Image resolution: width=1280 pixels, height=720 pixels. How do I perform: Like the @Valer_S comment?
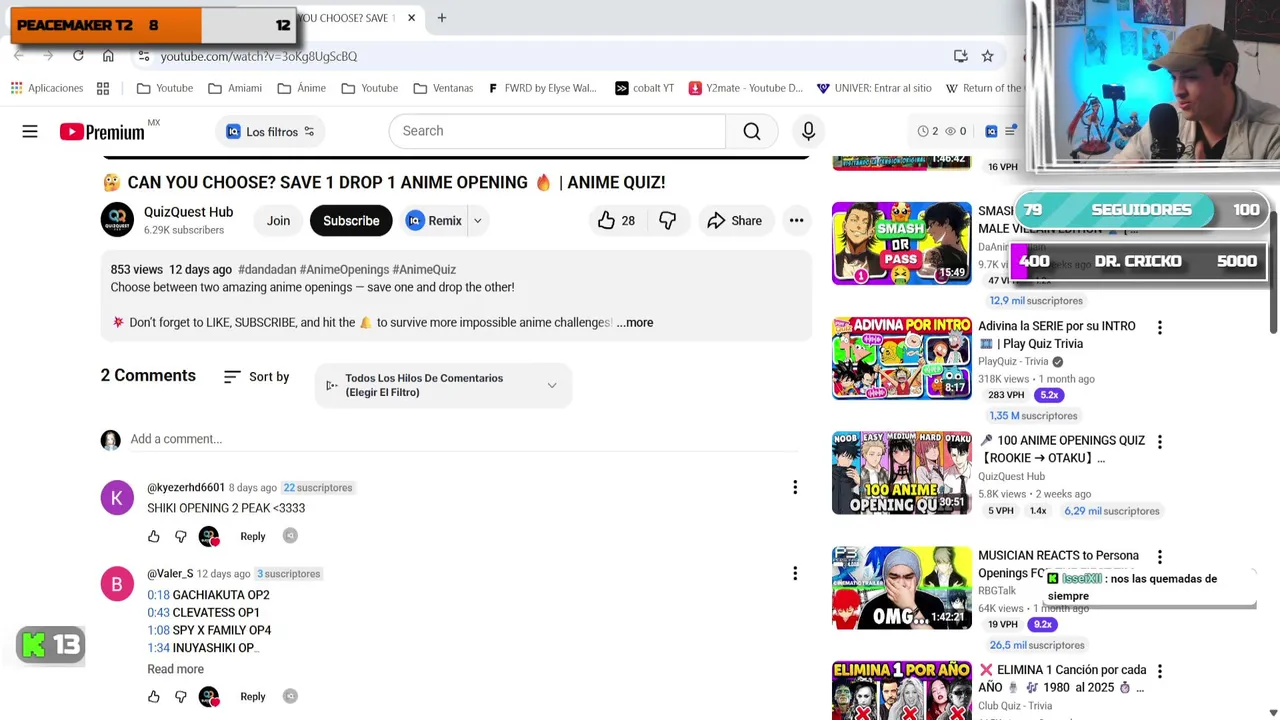154,696
